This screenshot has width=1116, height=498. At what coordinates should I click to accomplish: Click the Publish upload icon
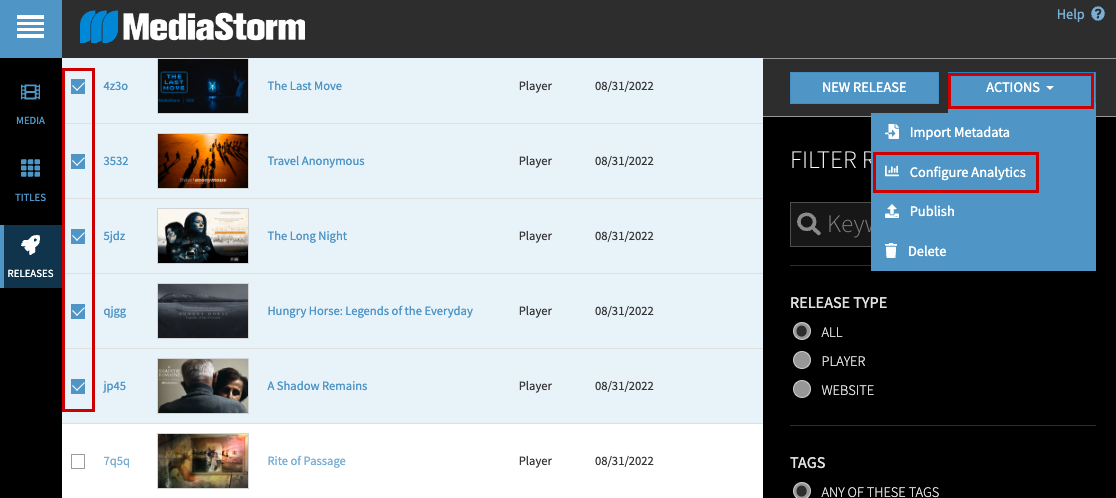click(x=892, y=211)
